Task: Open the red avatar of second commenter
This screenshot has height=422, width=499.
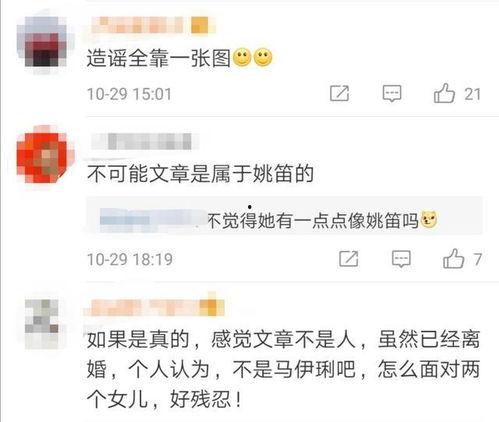Action: (45, 154)
